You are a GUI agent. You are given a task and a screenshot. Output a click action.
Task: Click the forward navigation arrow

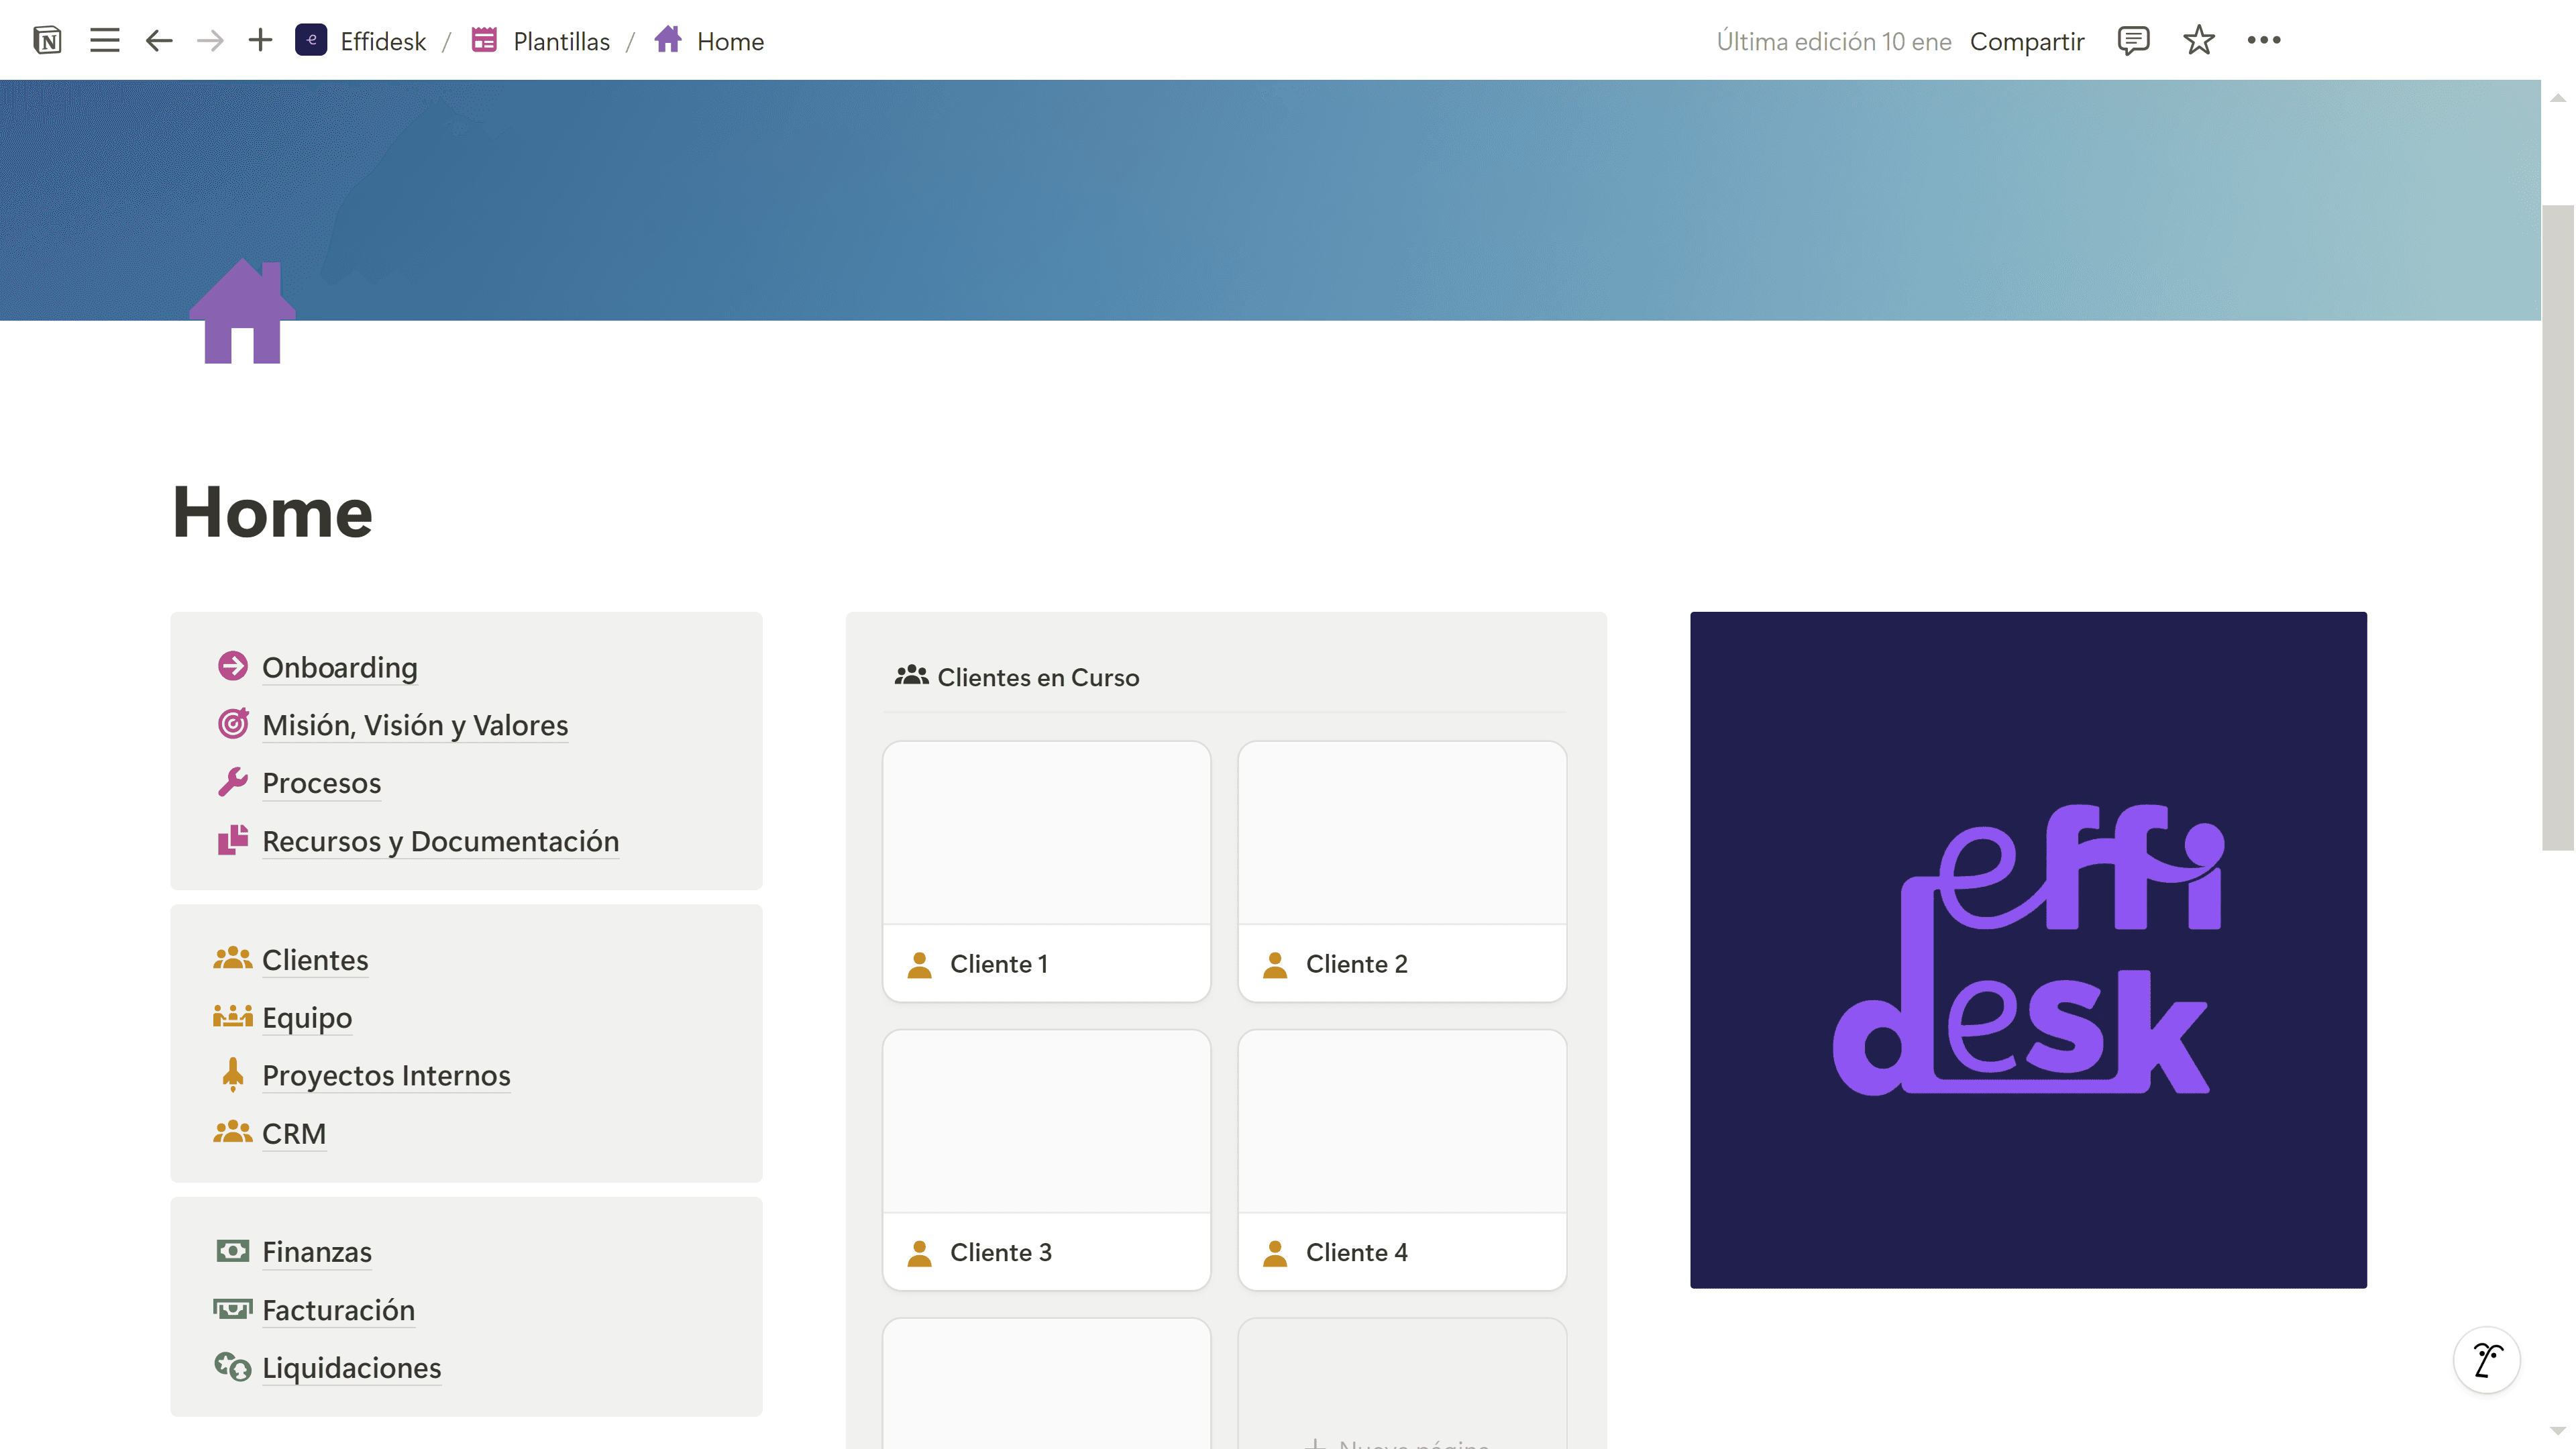210,41
